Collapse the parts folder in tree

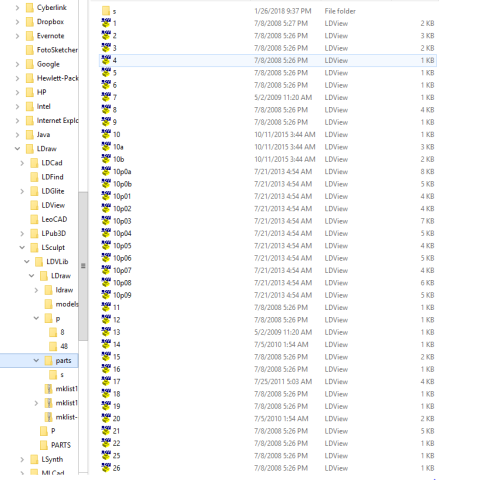[x=36, y=360]
